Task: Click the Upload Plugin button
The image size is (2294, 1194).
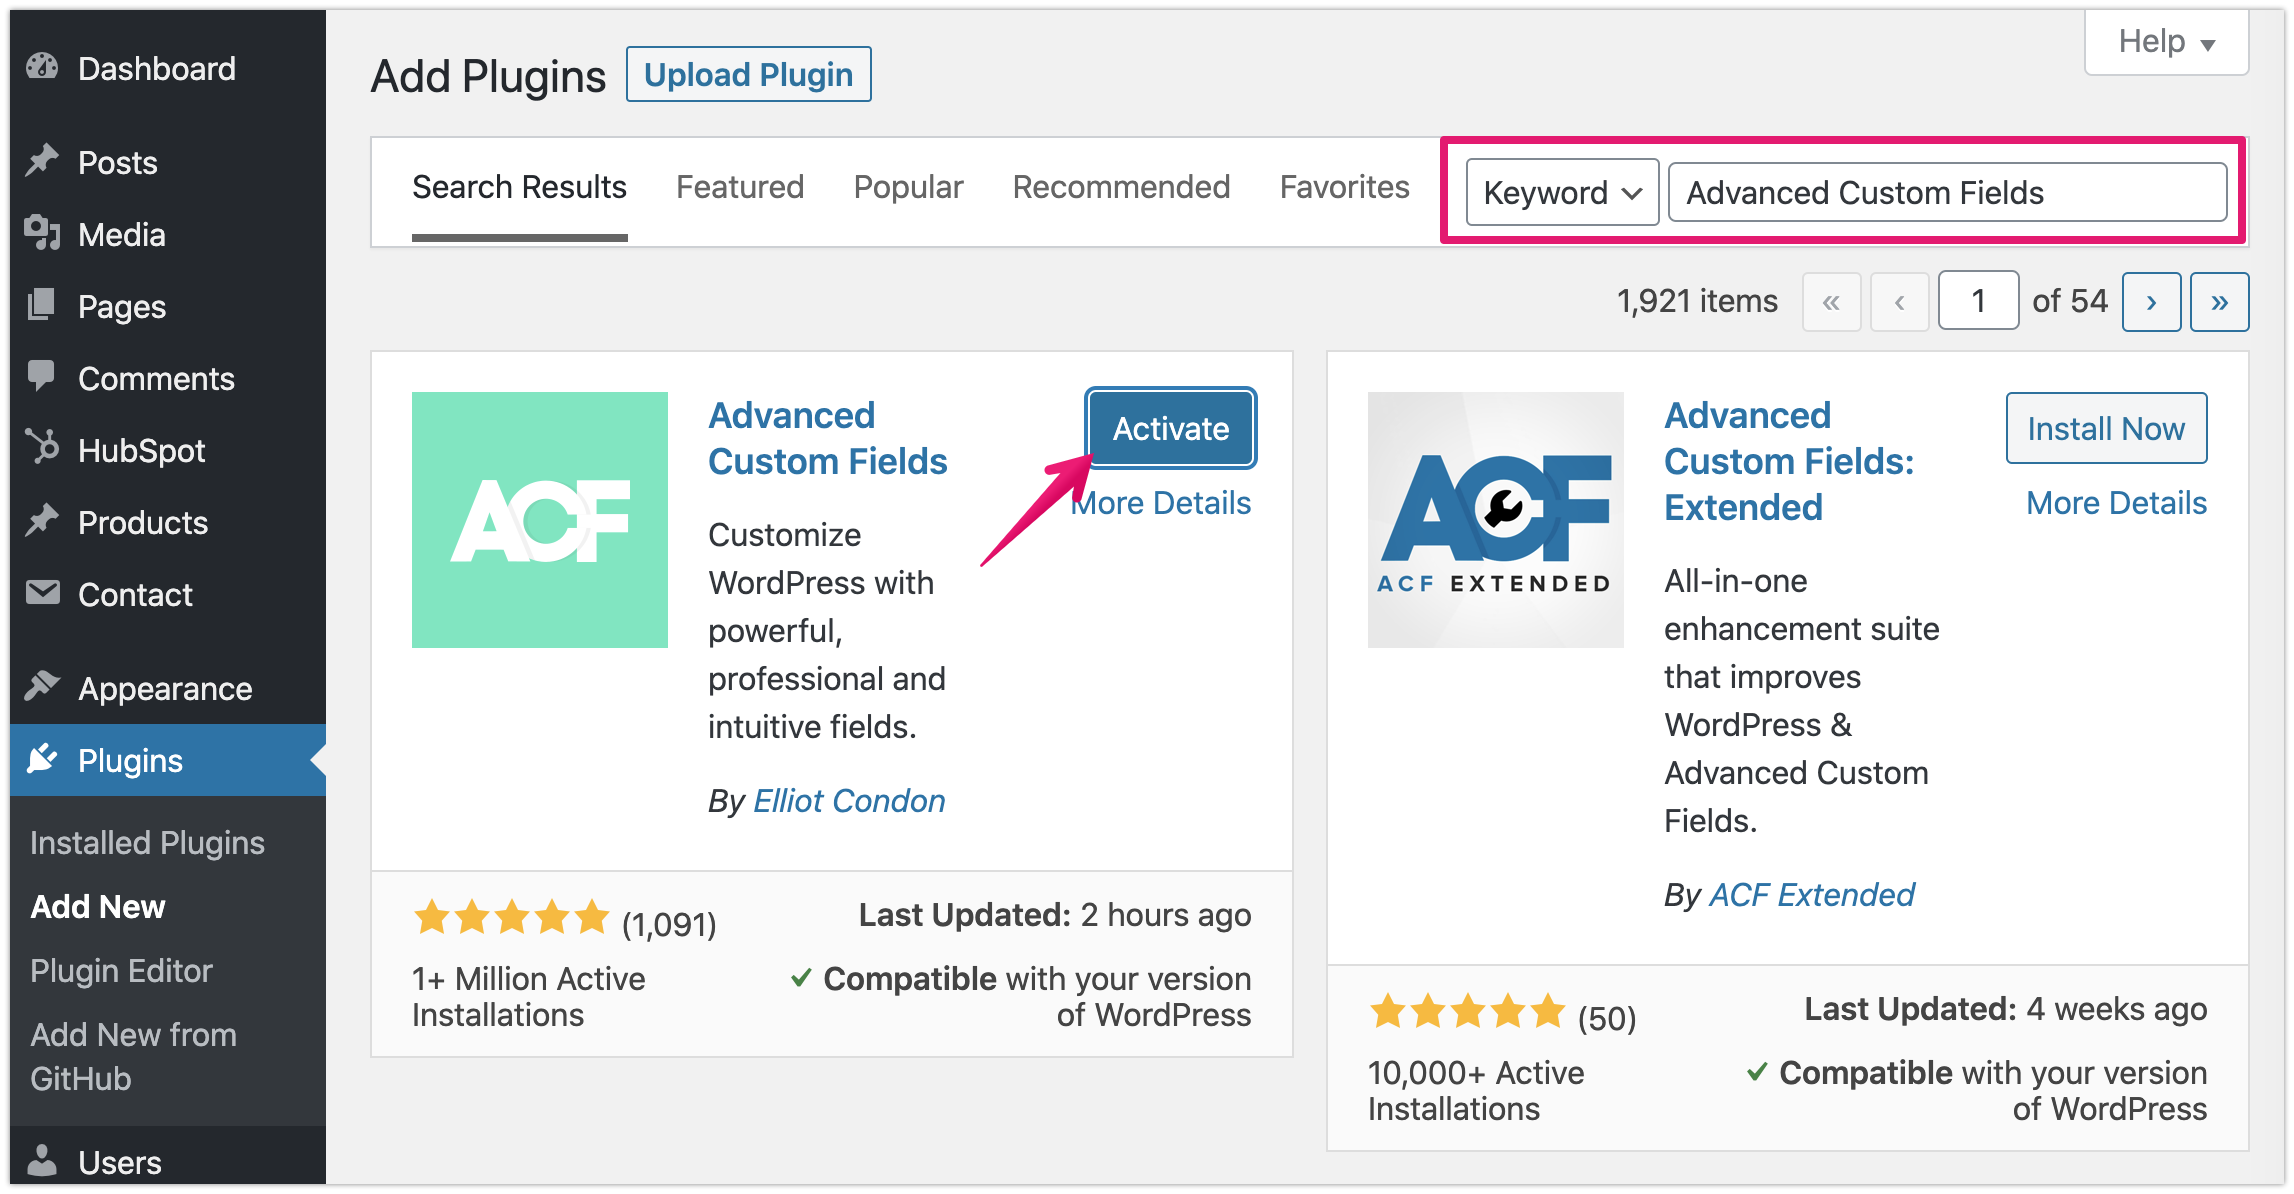Action: tap(749, 74)
